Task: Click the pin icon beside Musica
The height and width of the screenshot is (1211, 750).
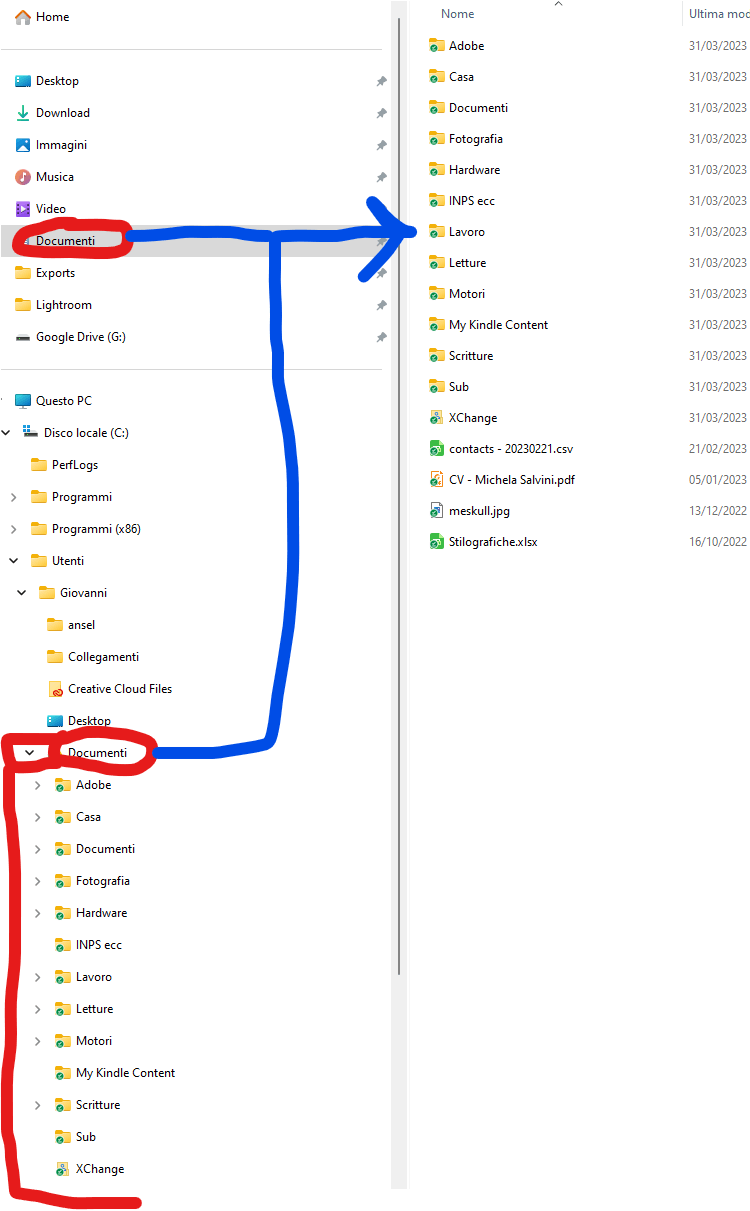Action: point(381,177)
